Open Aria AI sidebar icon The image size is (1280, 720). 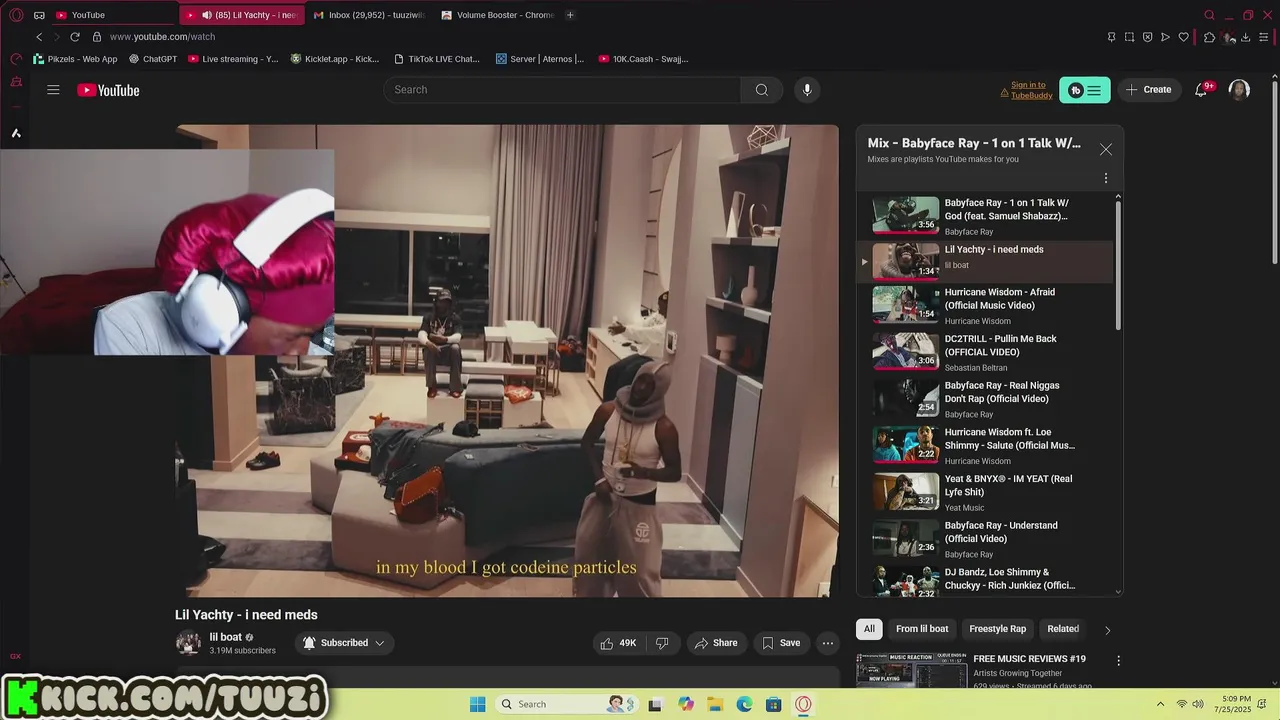click(16, 133)
